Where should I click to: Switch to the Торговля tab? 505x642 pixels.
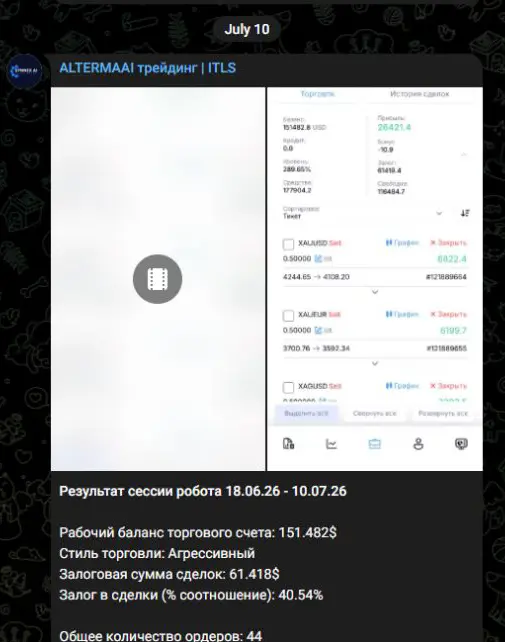click(x=318, y=94)
